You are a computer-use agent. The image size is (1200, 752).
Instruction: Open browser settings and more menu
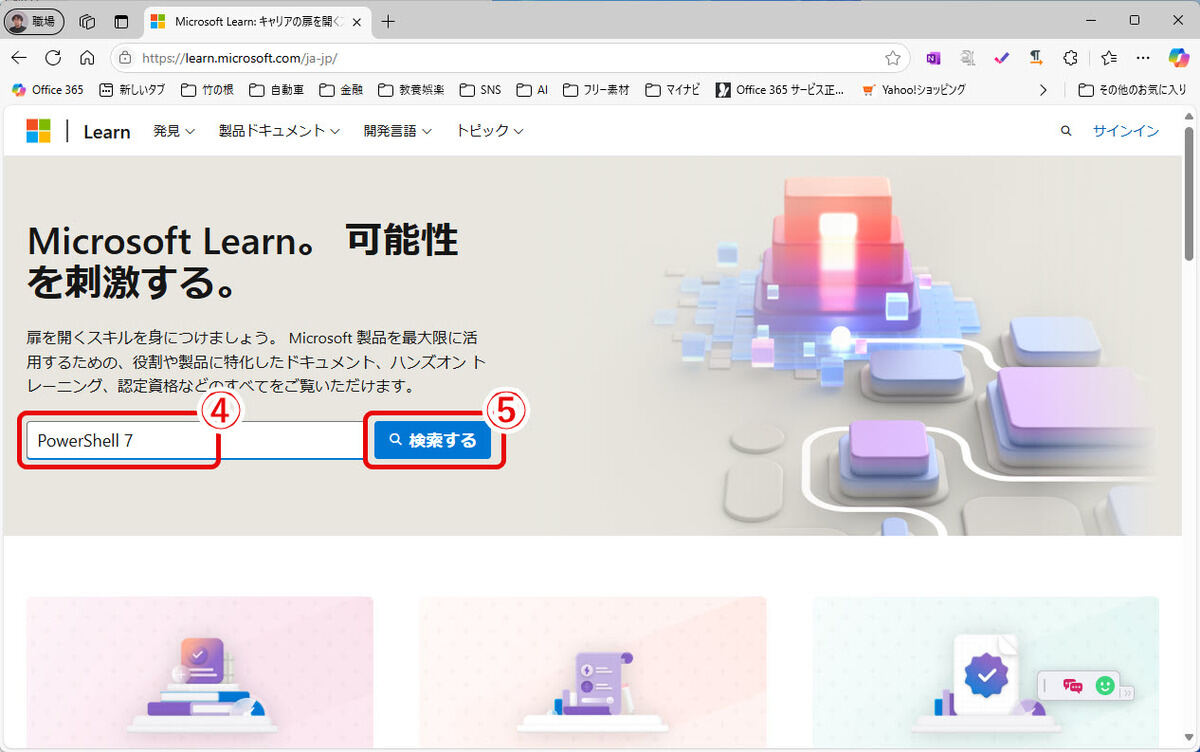(x=1143, y=58)
